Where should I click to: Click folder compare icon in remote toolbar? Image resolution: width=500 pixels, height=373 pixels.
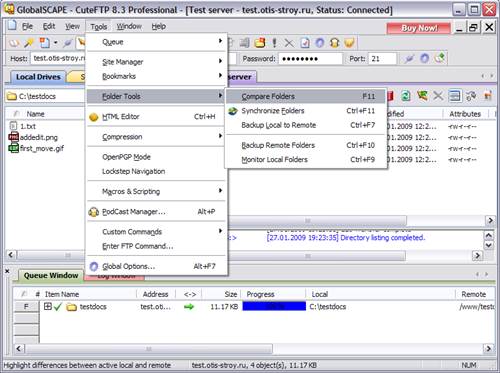click(x=422, y=96)
